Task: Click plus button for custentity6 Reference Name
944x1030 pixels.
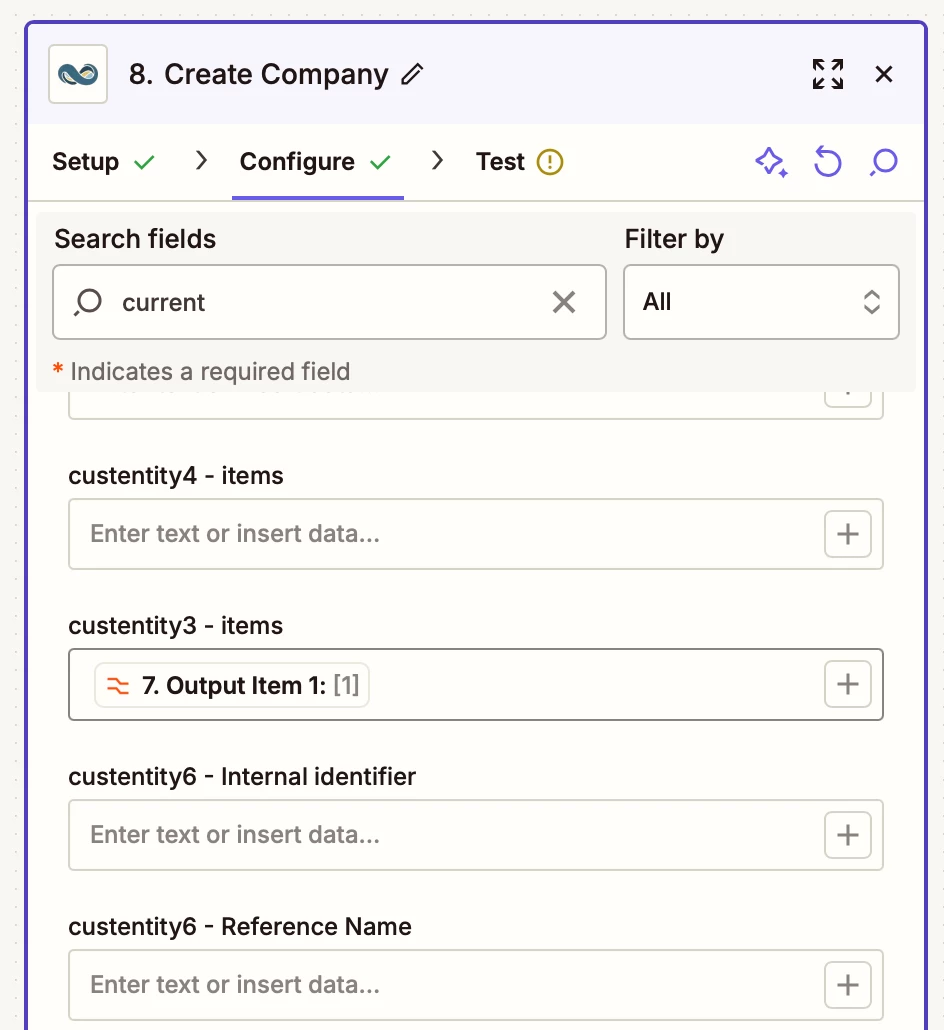Action: coord(848,985)
